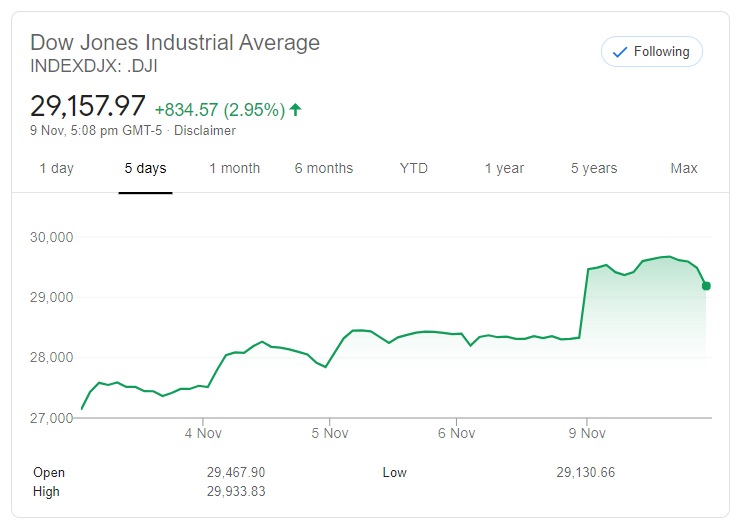Click the 5 Nov date label
The height and width of the screenshot is (526, 739).
click(x=330, y=433)
